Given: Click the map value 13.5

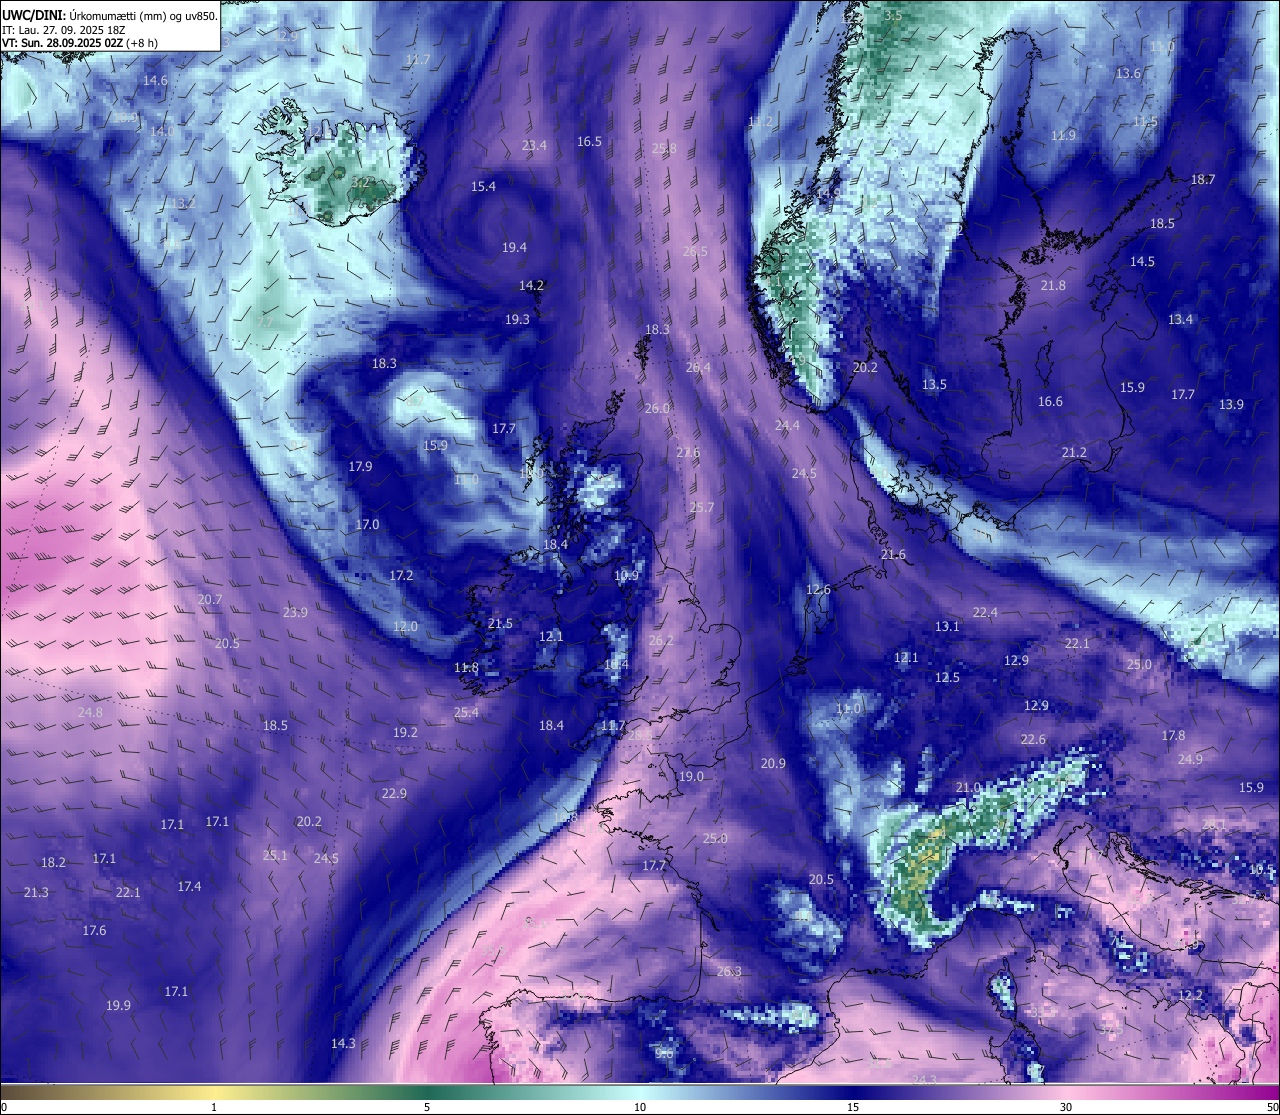Looking at the screenshot, I should click(x=934, y=384).
